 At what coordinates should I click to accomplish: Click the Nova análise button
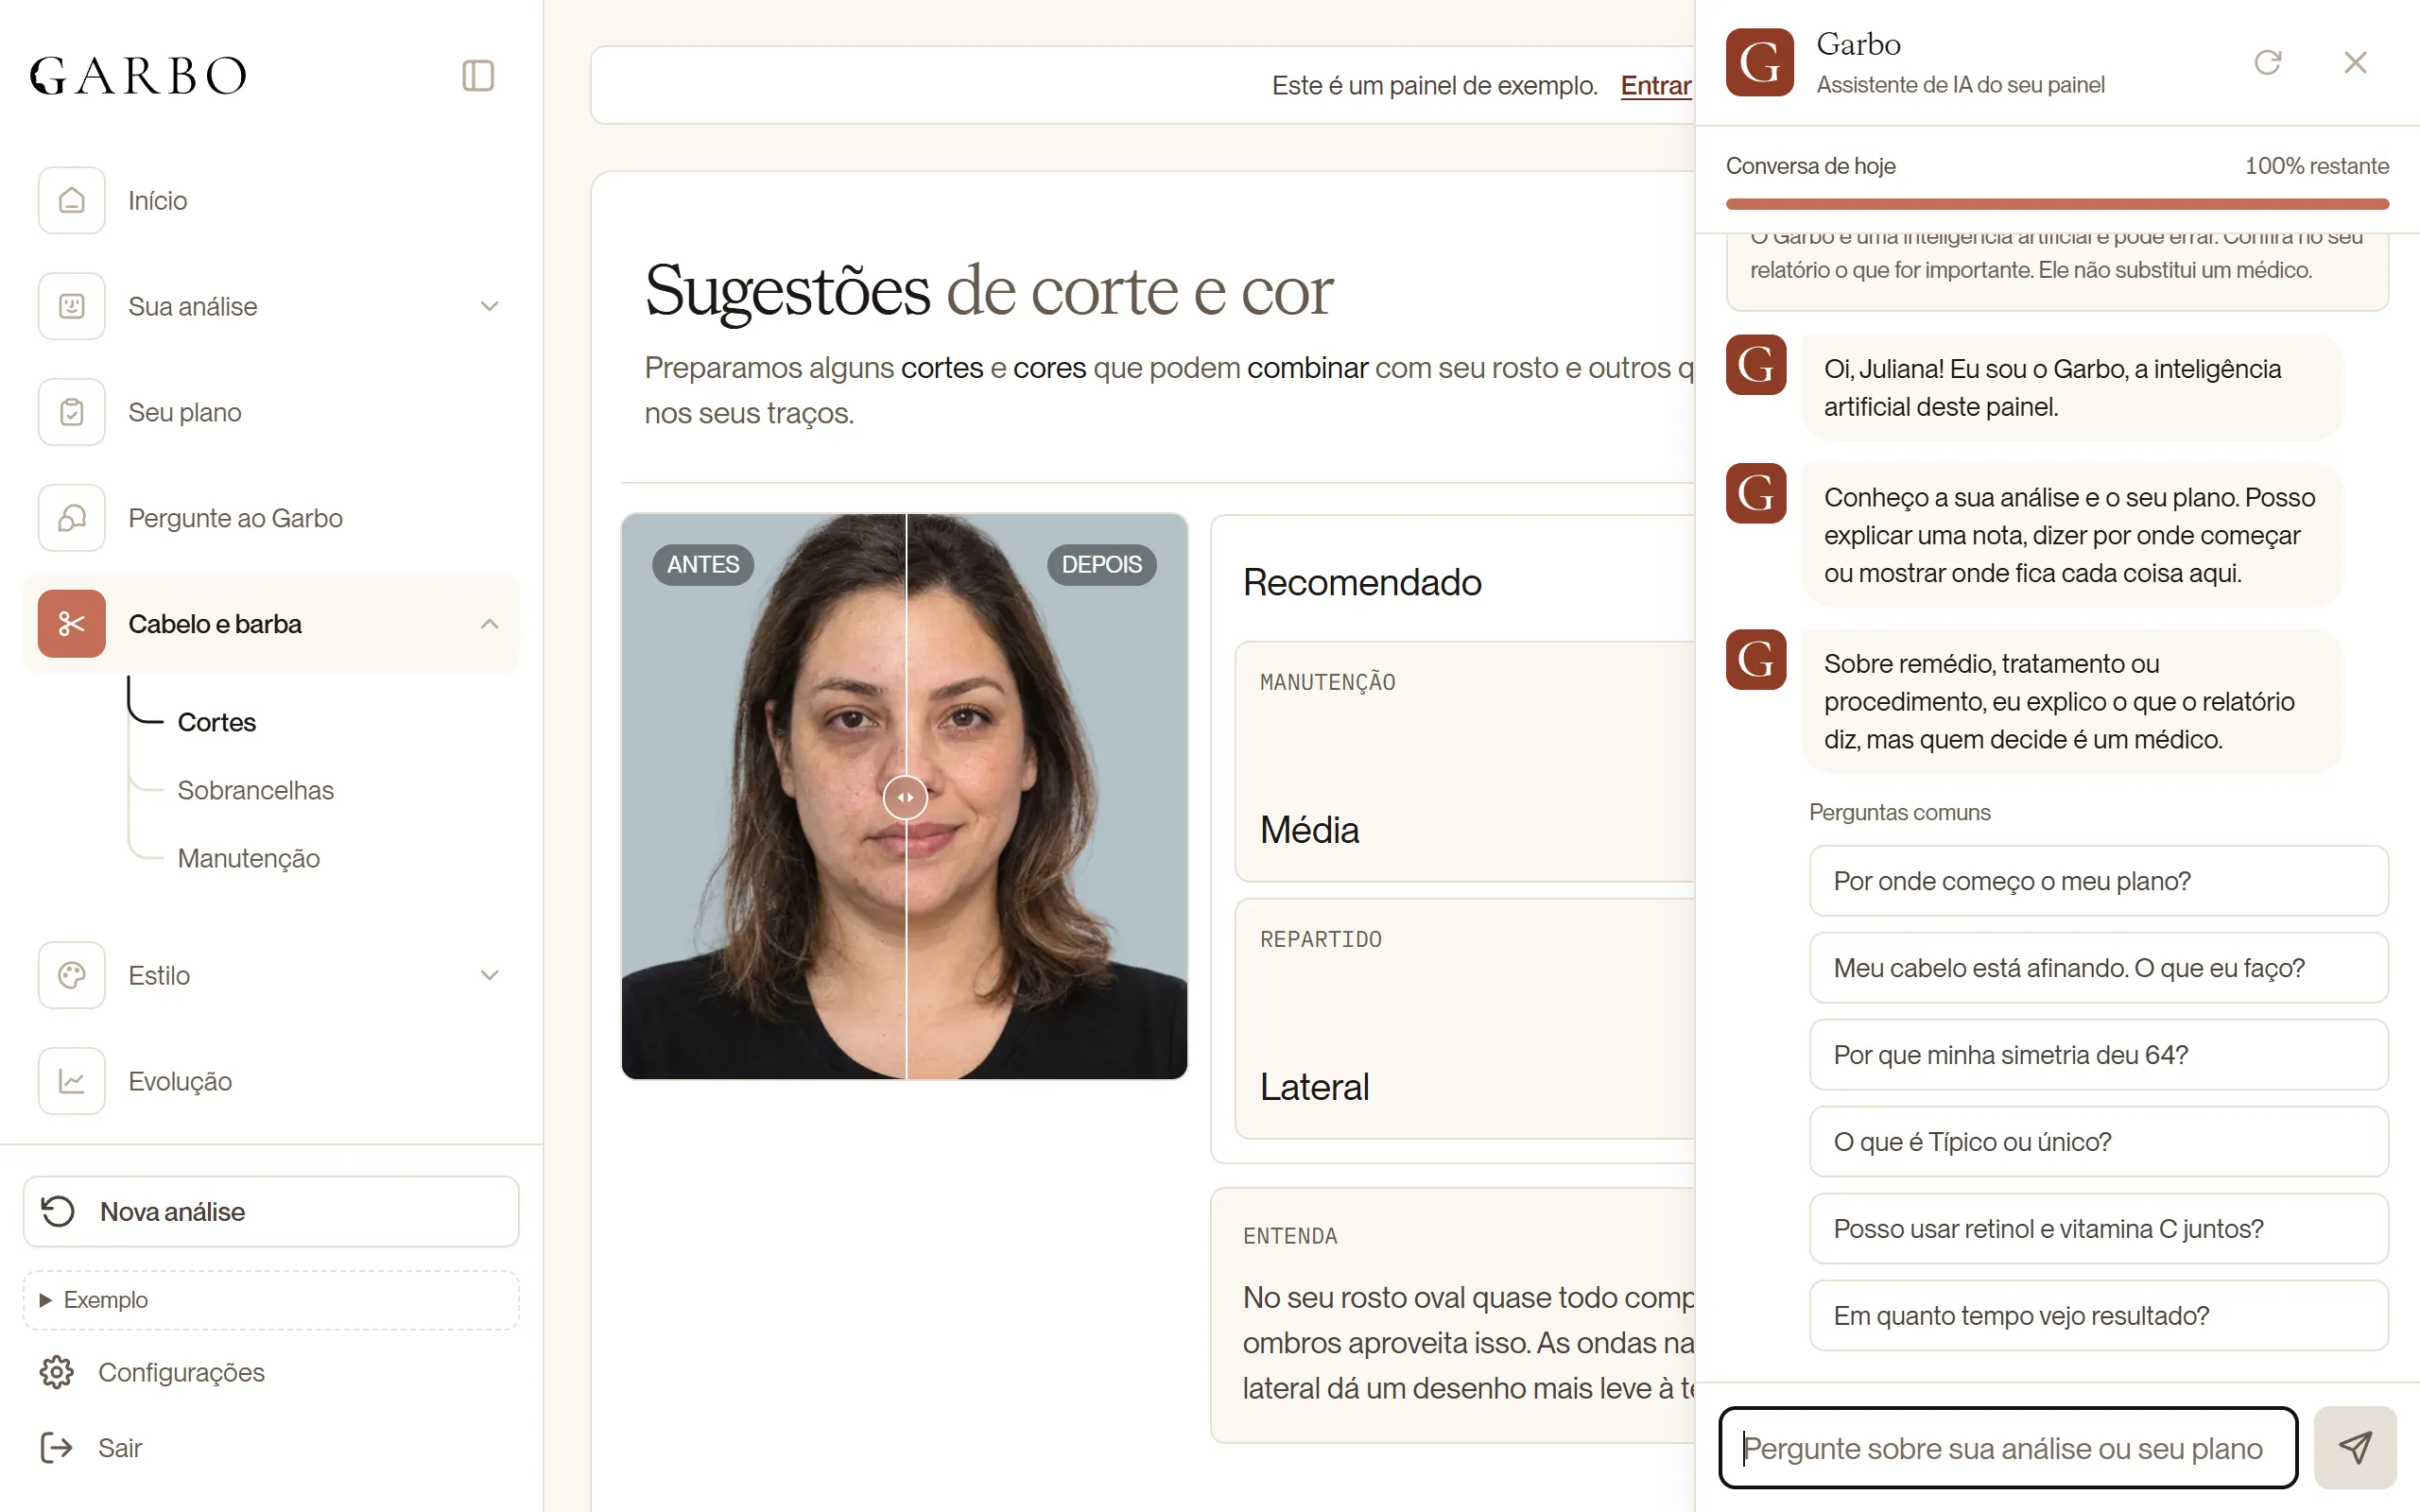271,1211
